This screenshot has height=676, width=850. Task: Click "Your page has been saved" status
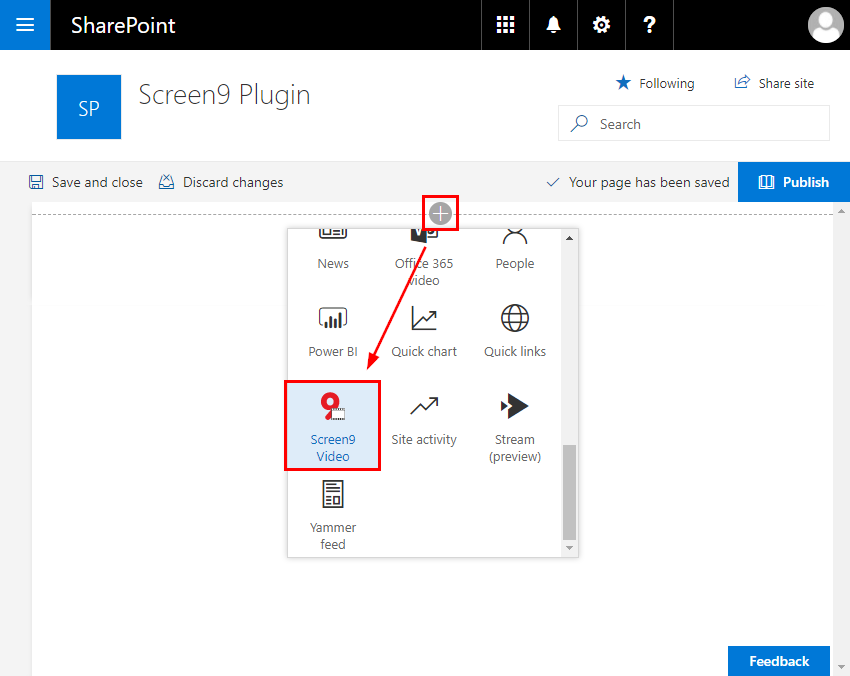[649, 182]
